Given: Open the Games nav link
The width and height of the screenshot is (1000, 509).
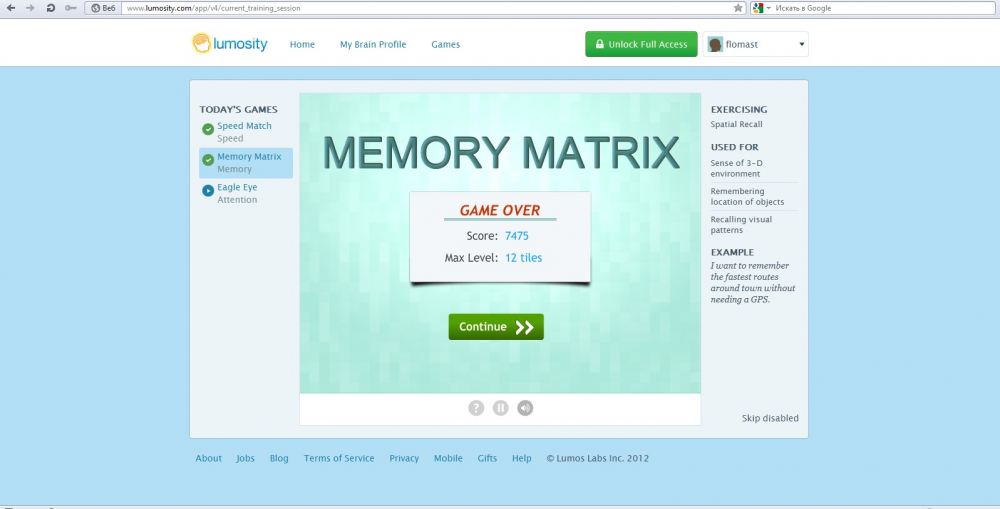Looking at the screenshot, I should click(445, 45).
